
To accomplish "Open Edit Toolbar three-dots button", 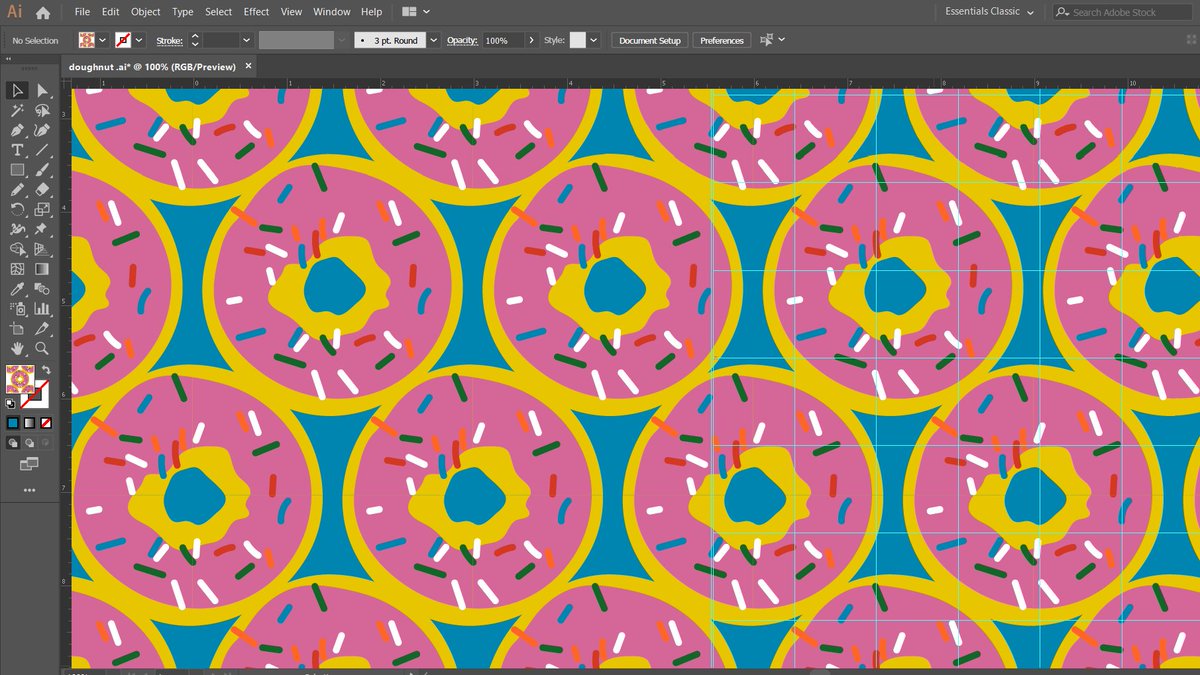I will (x=29, y=491).
